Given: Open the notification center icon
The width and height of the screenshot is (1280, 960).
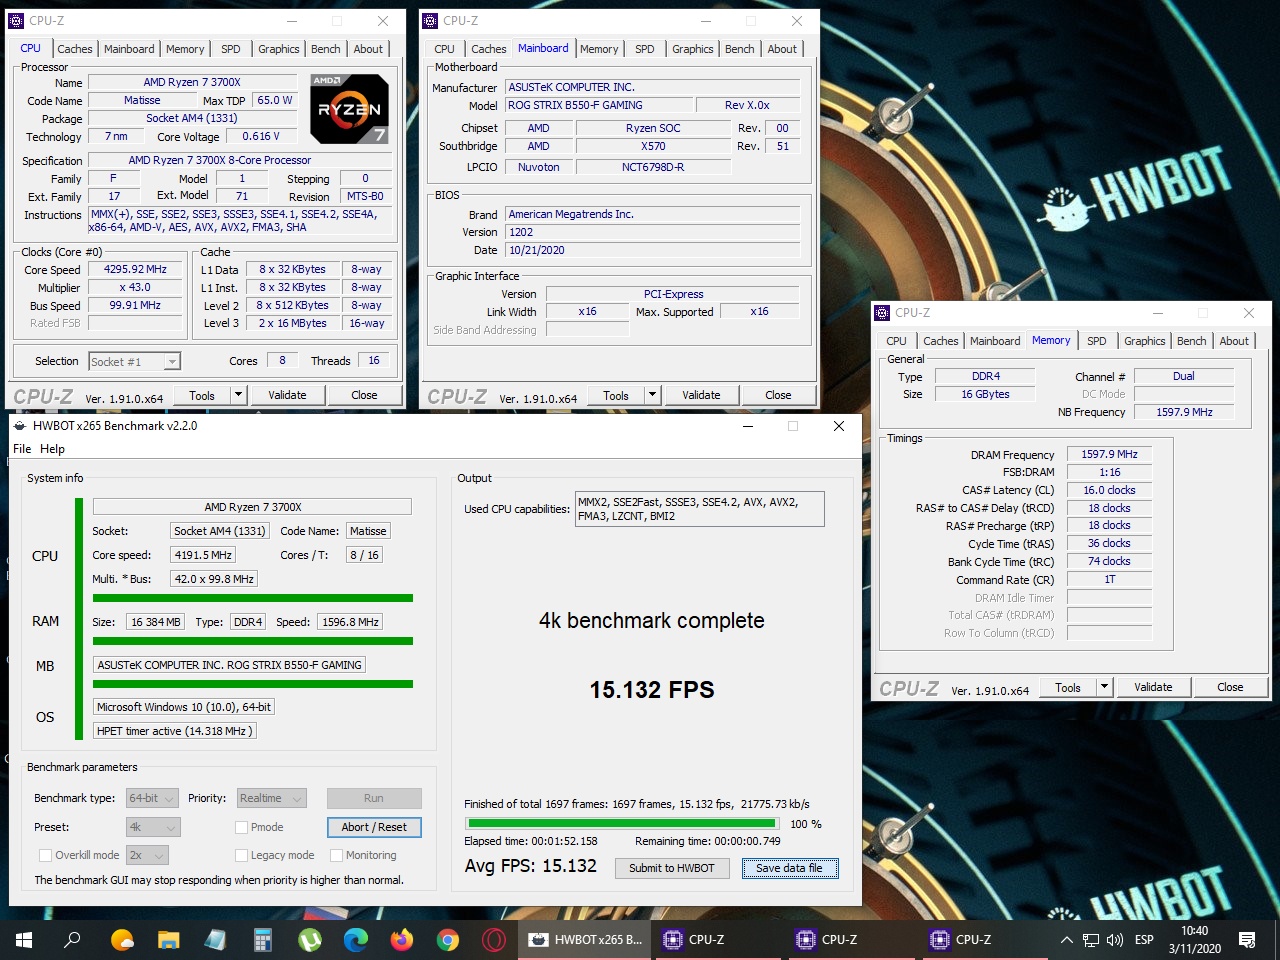Looking at the screenshot, I should [1247, 940].
